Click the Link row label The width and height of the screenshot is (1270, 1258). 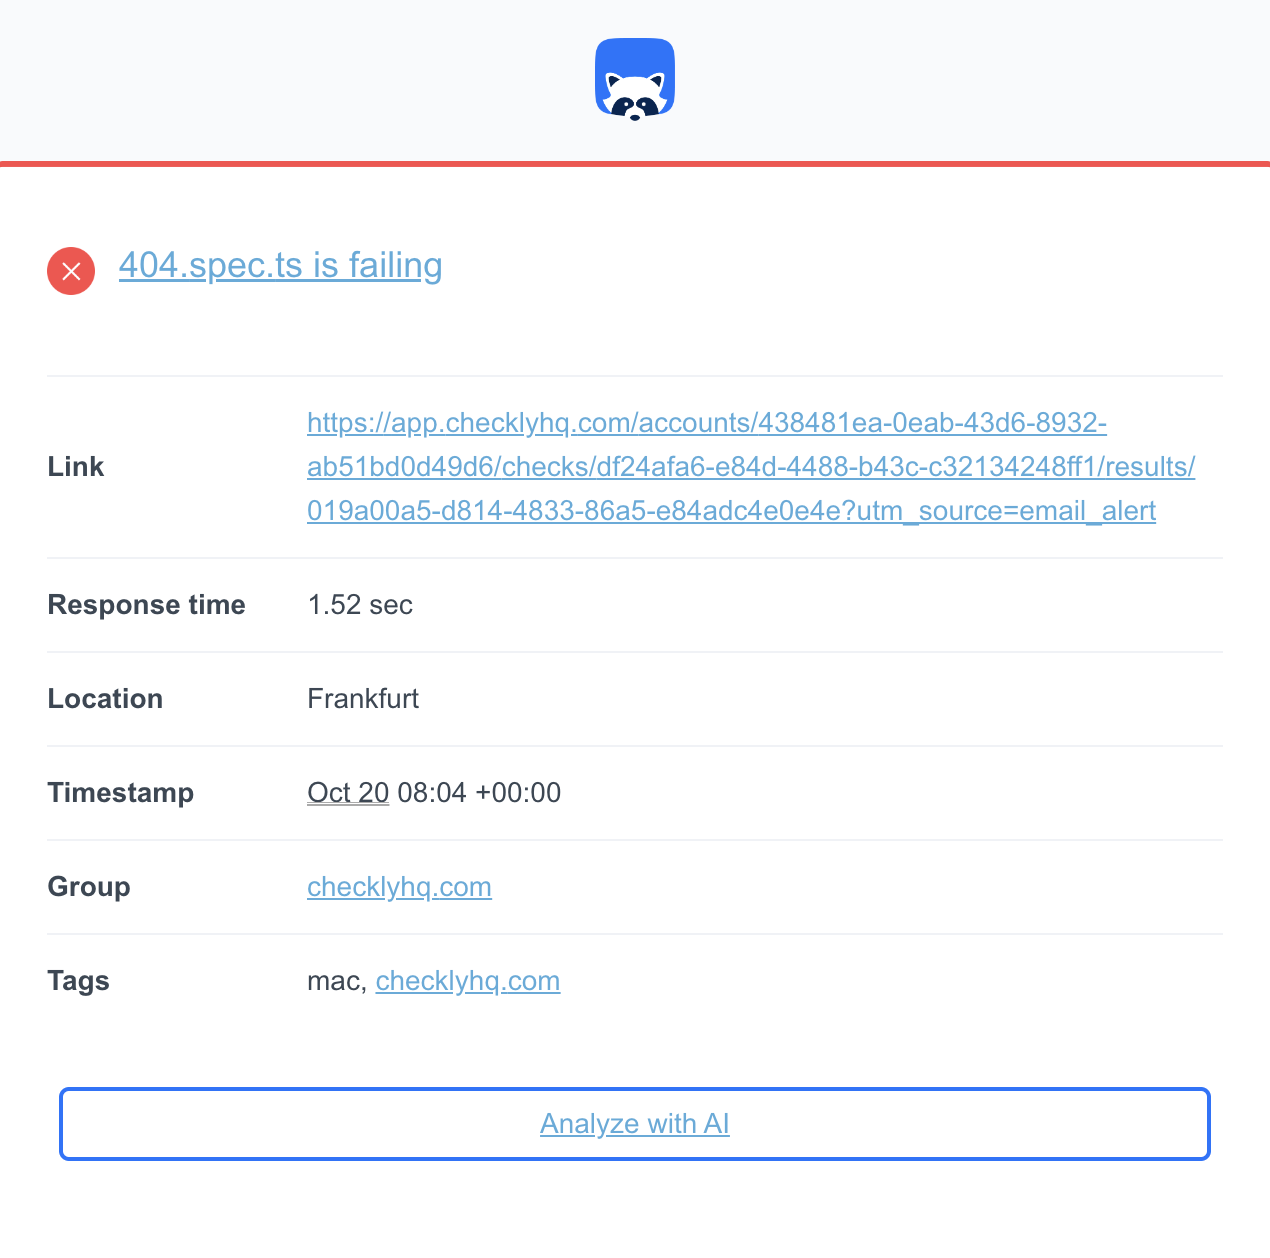coord(75,466)
